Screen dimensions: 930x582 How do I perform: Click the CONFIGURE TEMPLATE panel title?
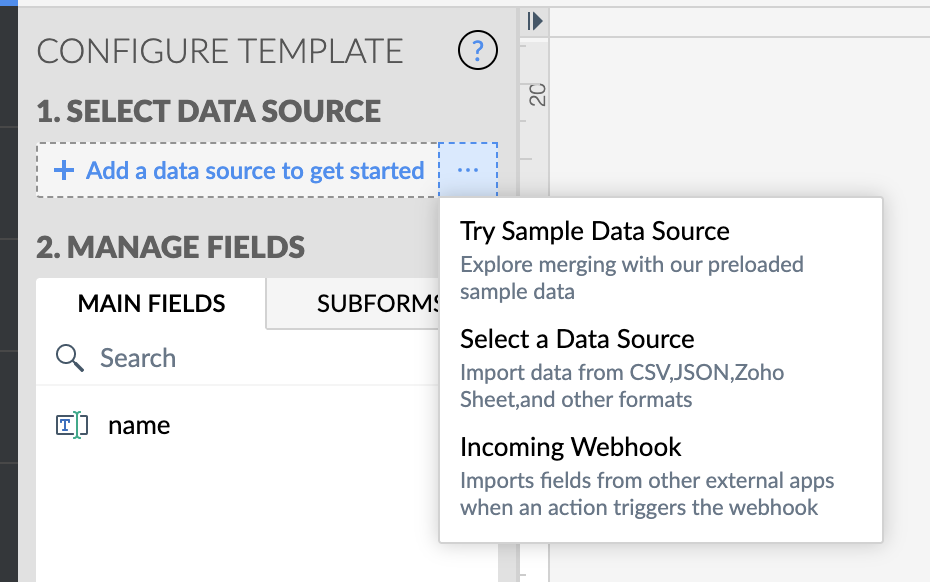tap(220, 50)
